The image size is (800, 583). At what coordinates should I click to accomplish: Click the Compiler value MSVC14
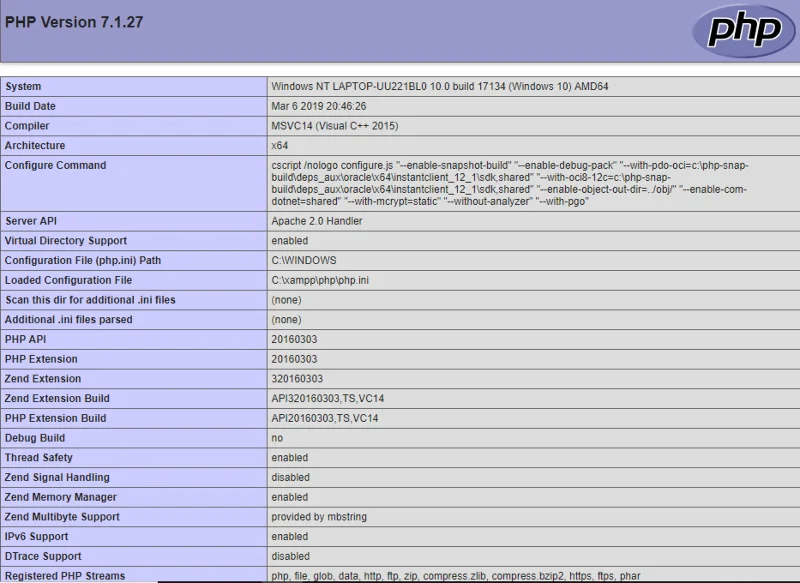(x=335, y=126)
